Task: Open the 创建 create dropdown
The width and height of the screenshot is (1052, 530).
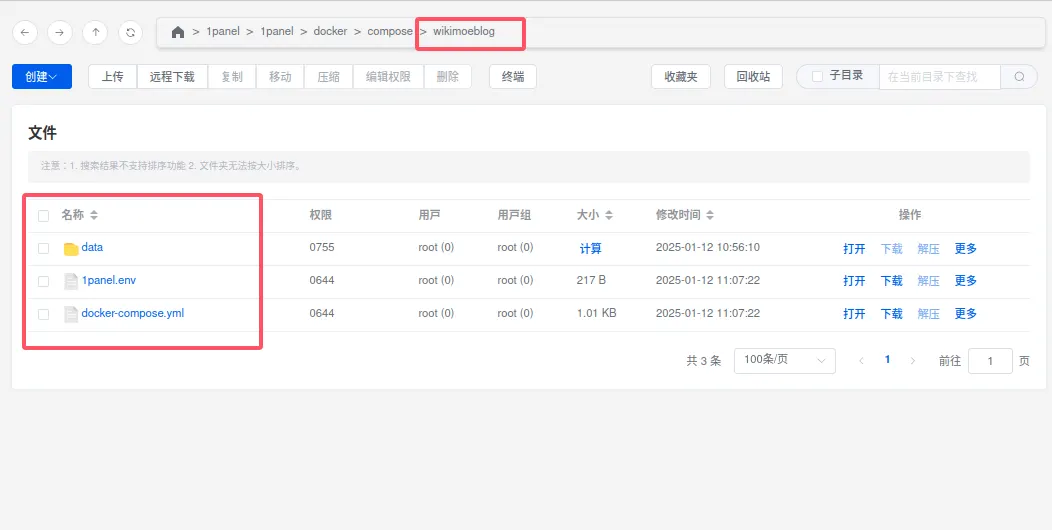Action: pos(42,76)
